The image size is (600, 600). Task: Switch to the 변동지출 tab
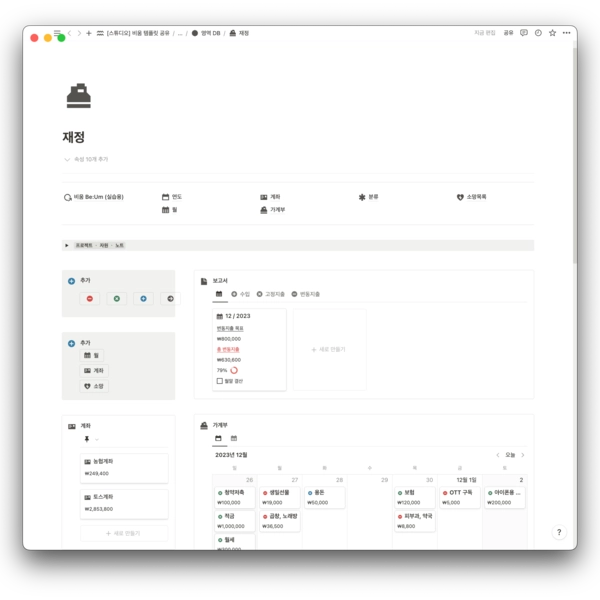pos(305,294)
